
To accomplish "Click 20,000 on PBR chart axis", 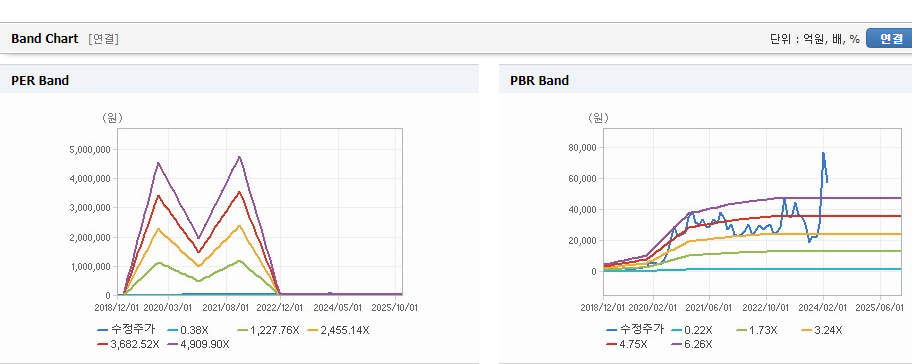I will tap(582, 241).
